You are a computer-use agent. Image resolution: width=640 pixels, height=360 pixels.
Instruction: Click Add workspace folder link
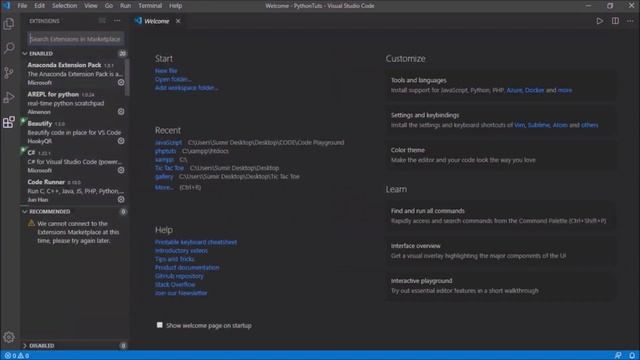pyautogui.click(x=187, y=88)
